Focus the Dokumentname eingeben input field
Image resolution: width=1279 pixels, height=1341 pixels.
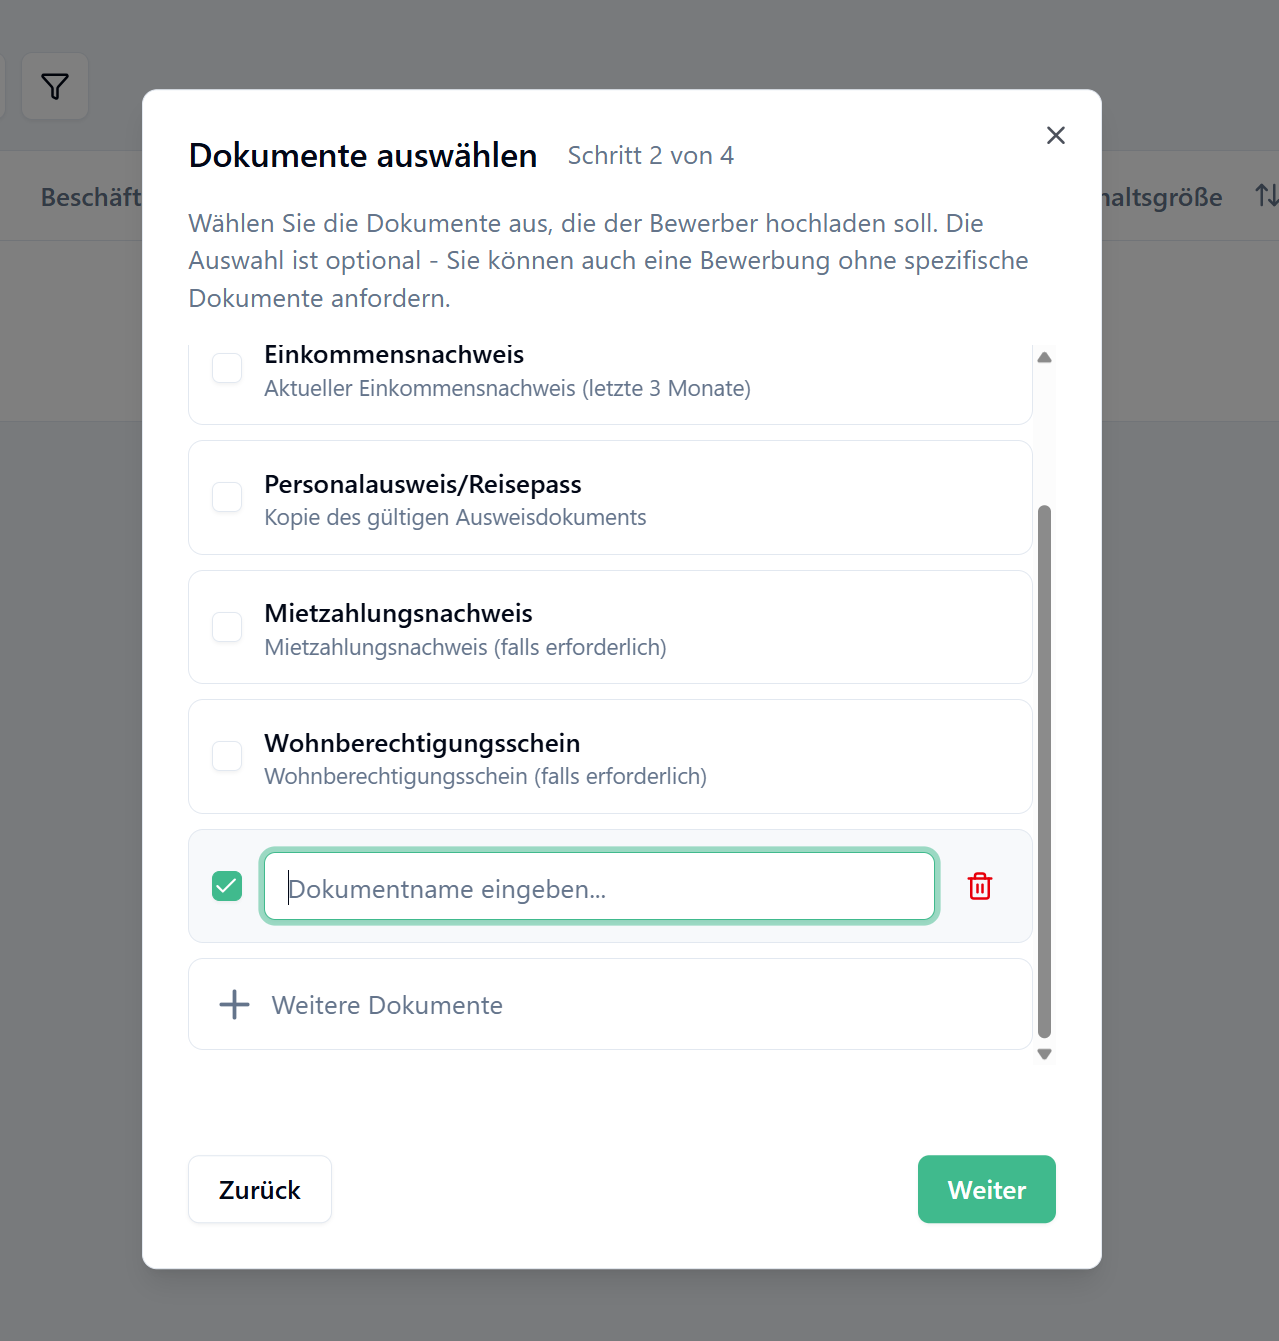pyautogui.click(x=598, y=886)
